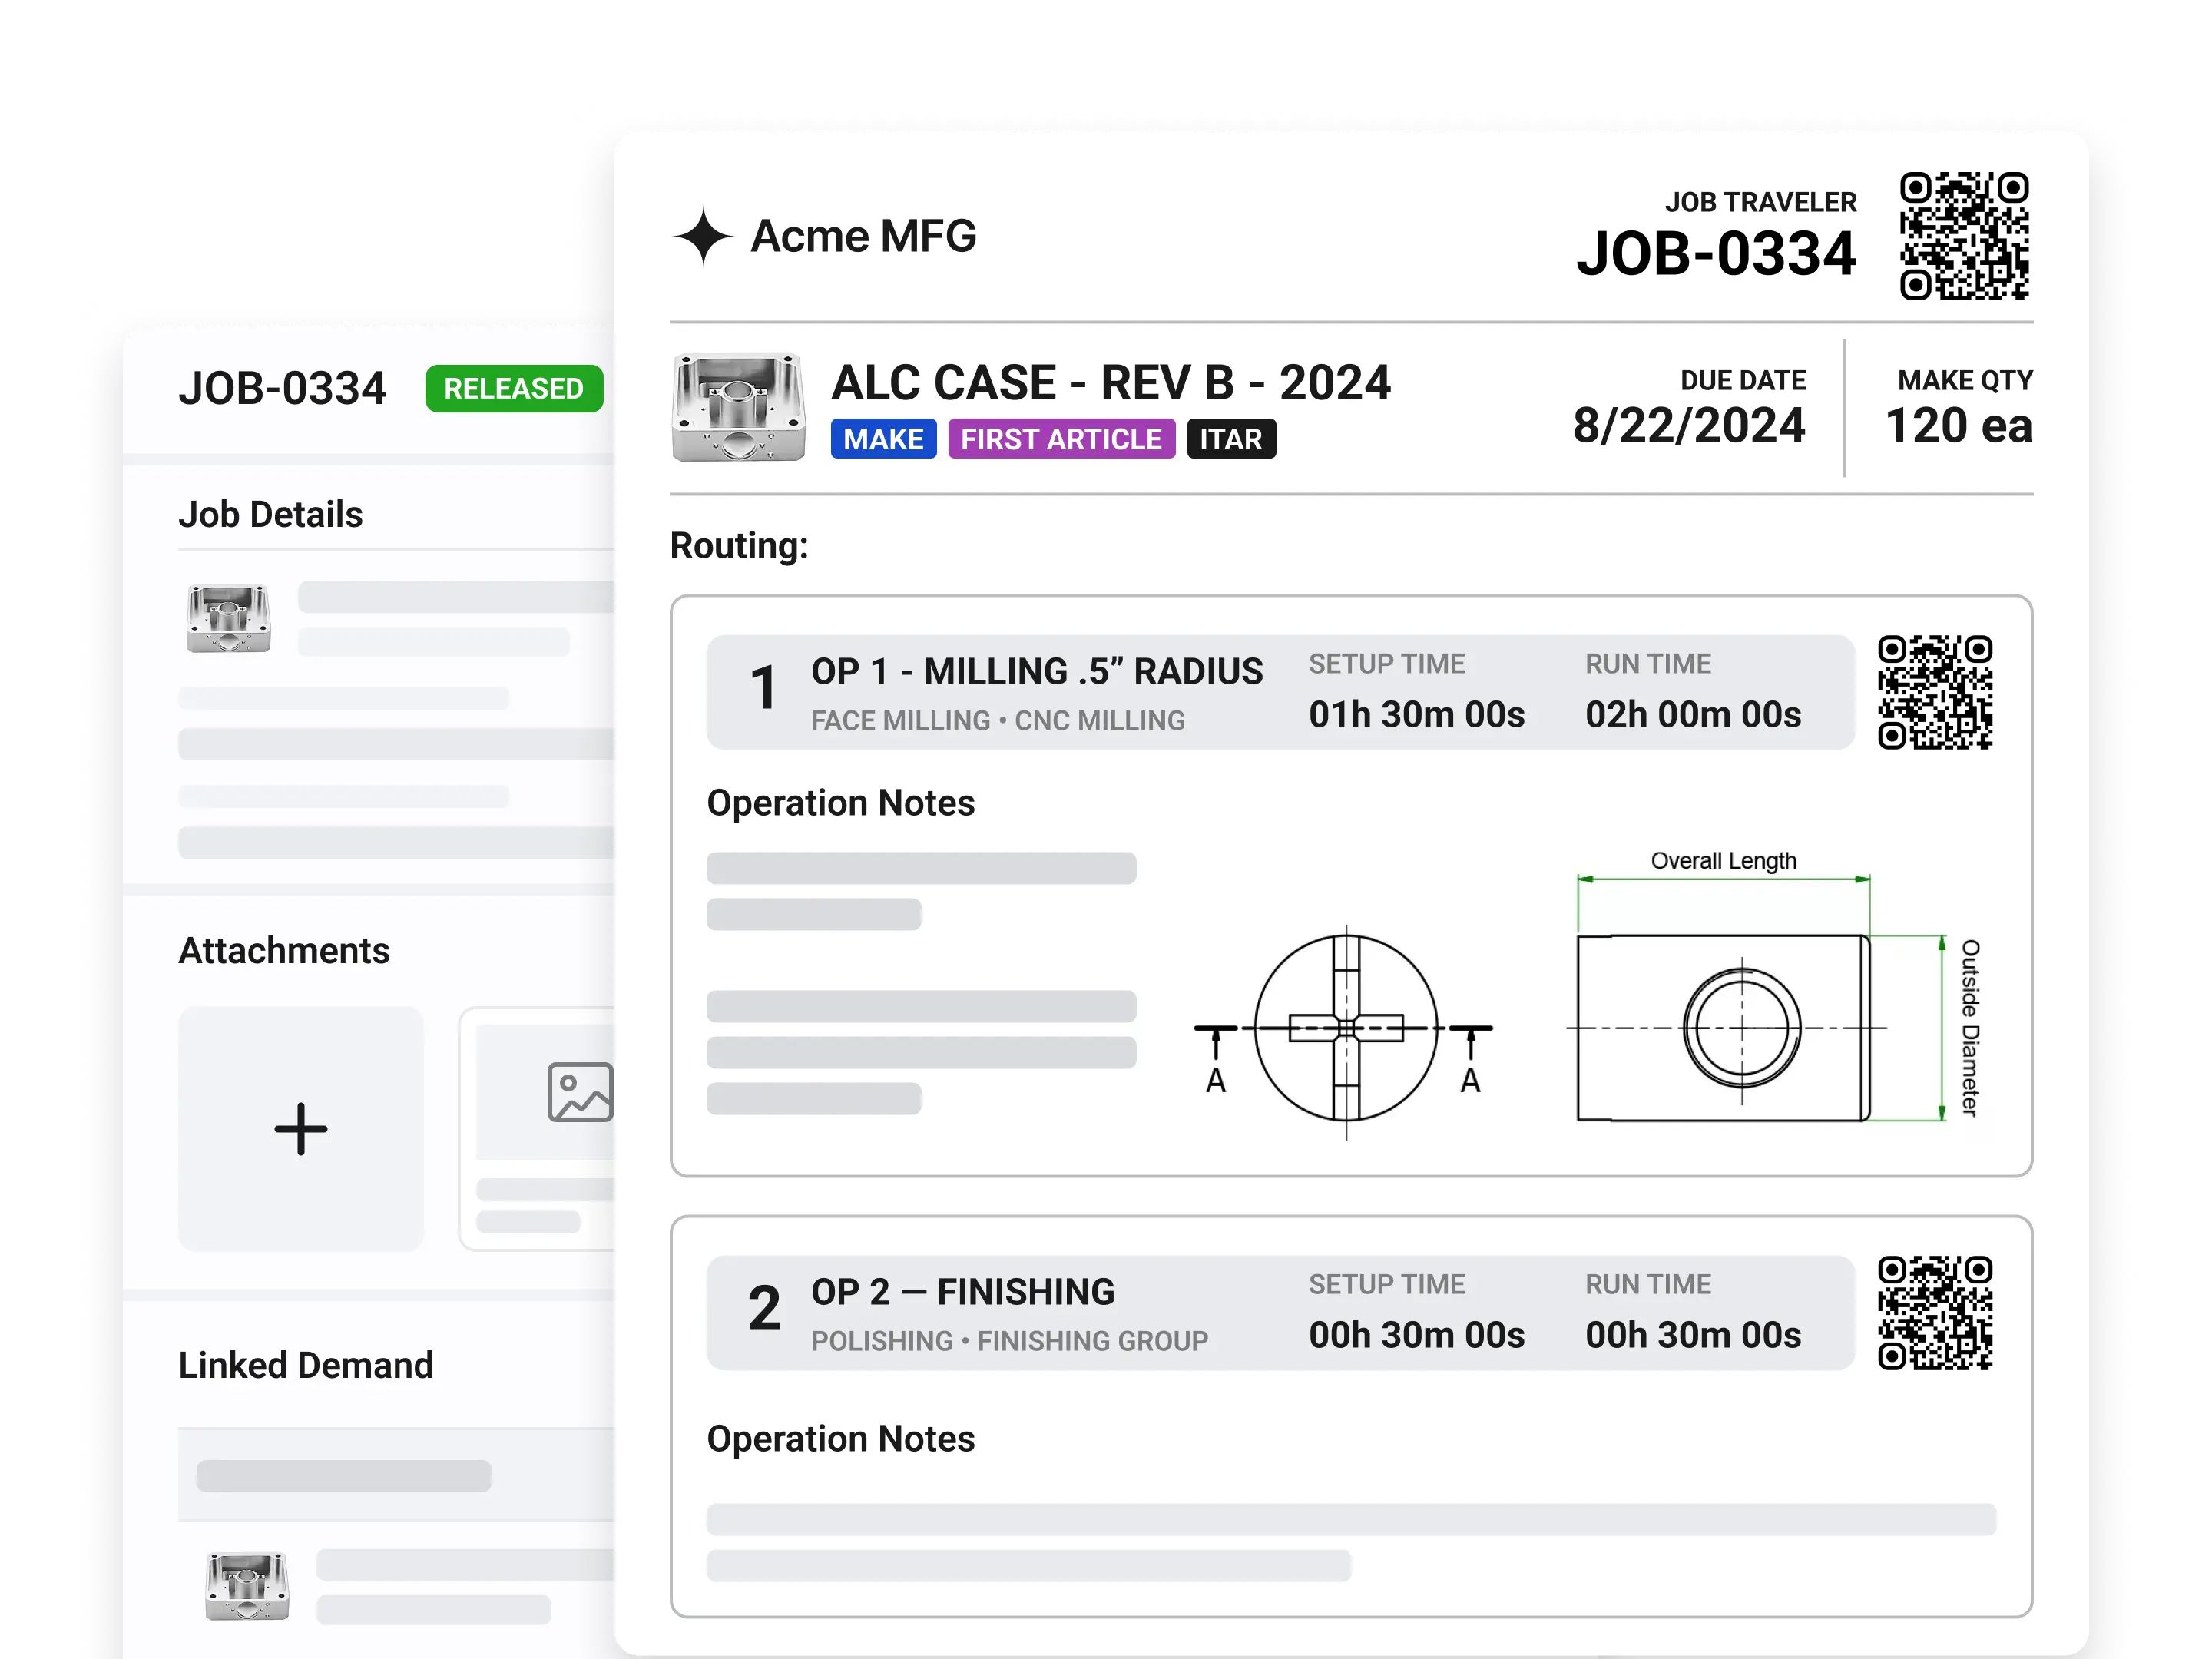Click OP 2 setup time 00h 30m 00s
2212x1659 pixels.
[x=1417, y=1336]
